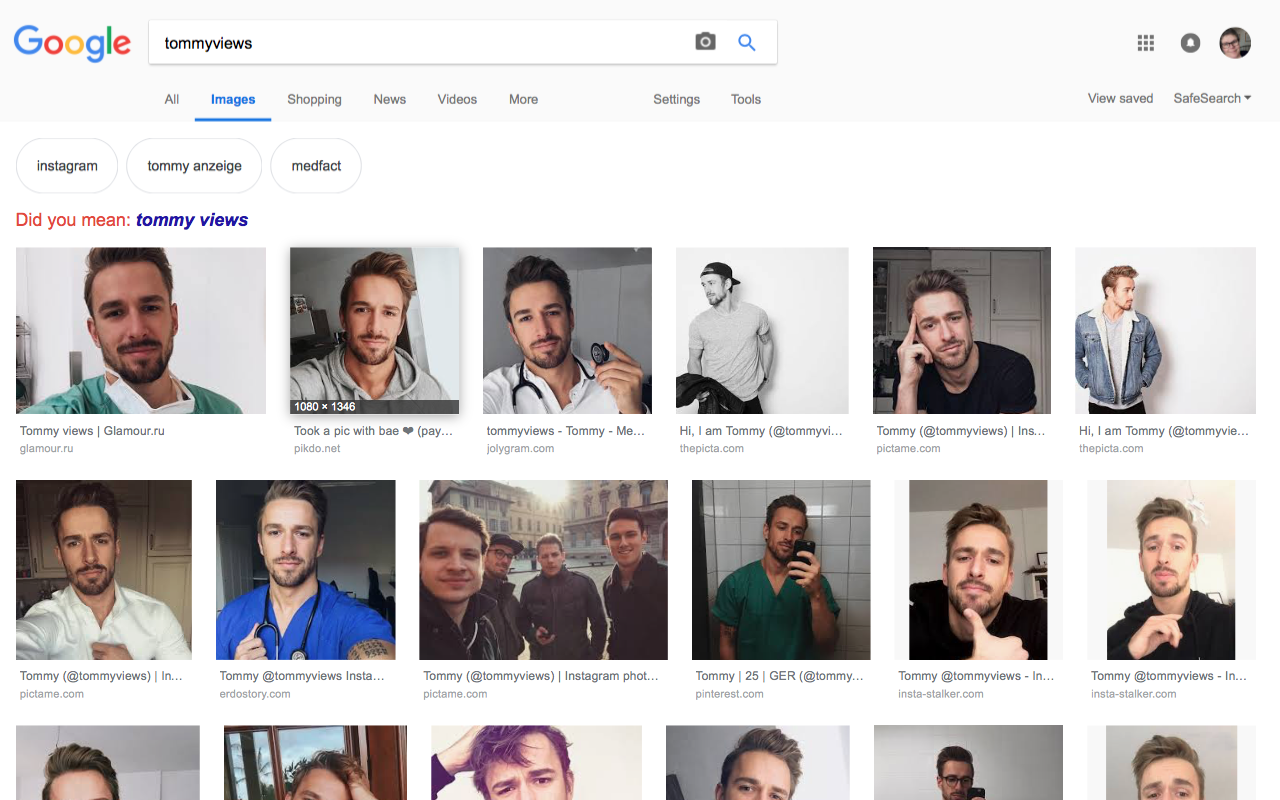Open the Tools options

click(x=746, y=99)
